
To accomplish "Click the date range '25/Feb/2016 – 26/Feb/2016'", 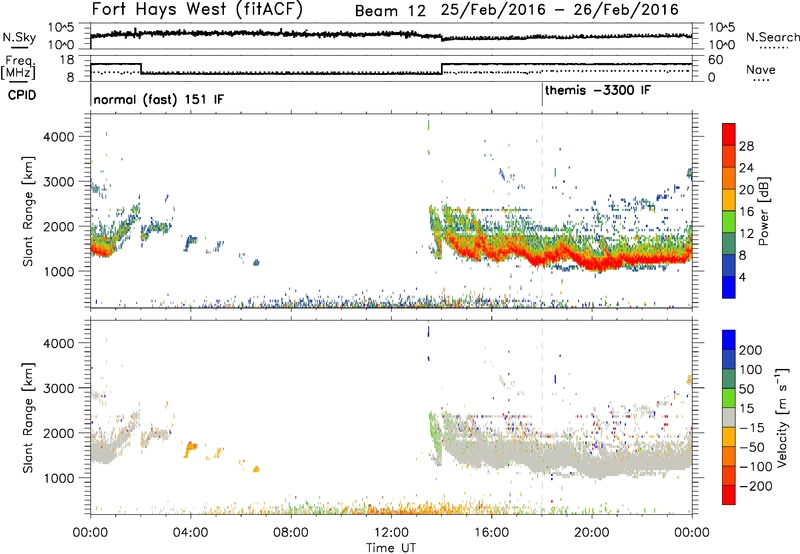I will click(x=560, y=10).
